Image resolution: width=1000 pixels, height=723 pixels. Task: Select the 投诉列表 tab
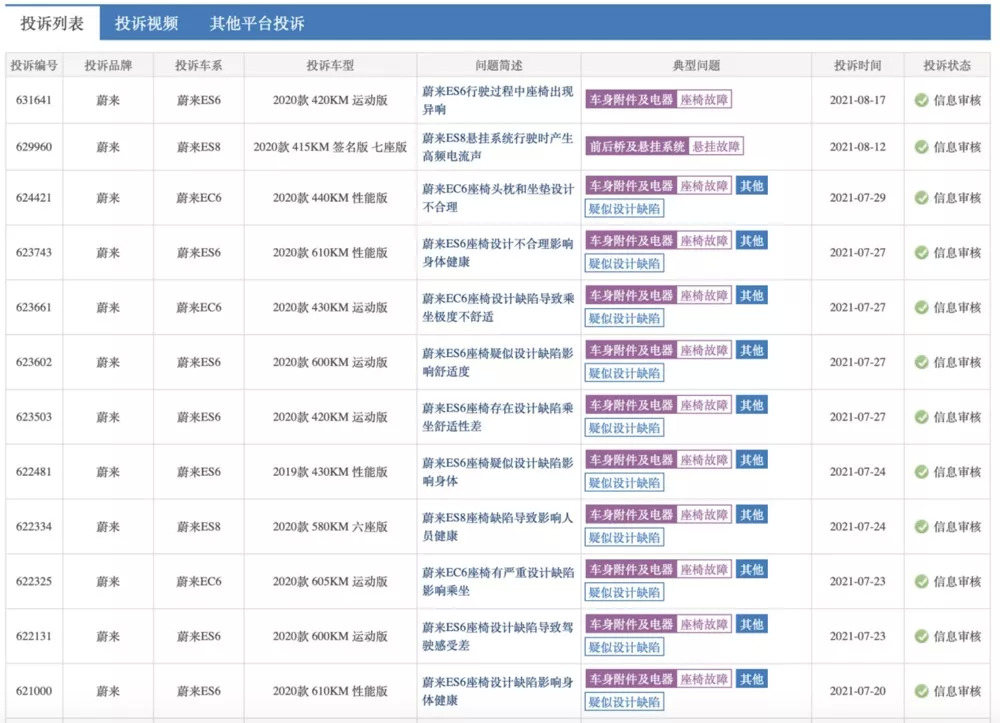[x=52, y=23]
